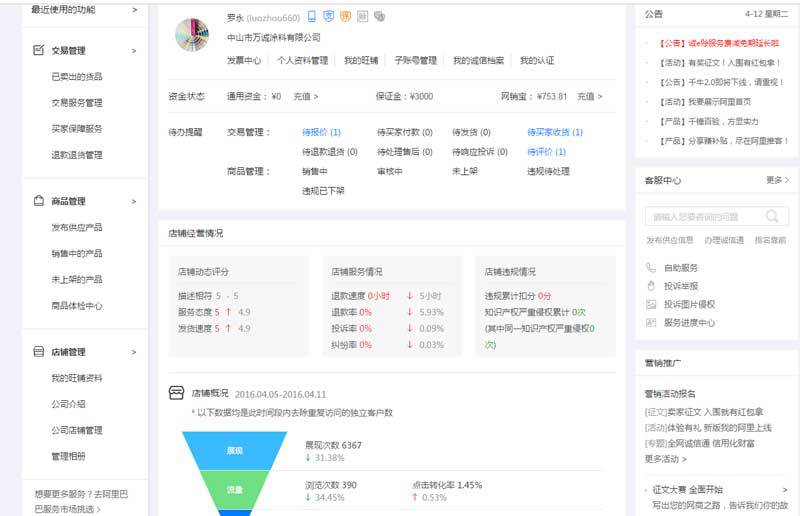Open the user avatar thumbnail

(192, 35)
